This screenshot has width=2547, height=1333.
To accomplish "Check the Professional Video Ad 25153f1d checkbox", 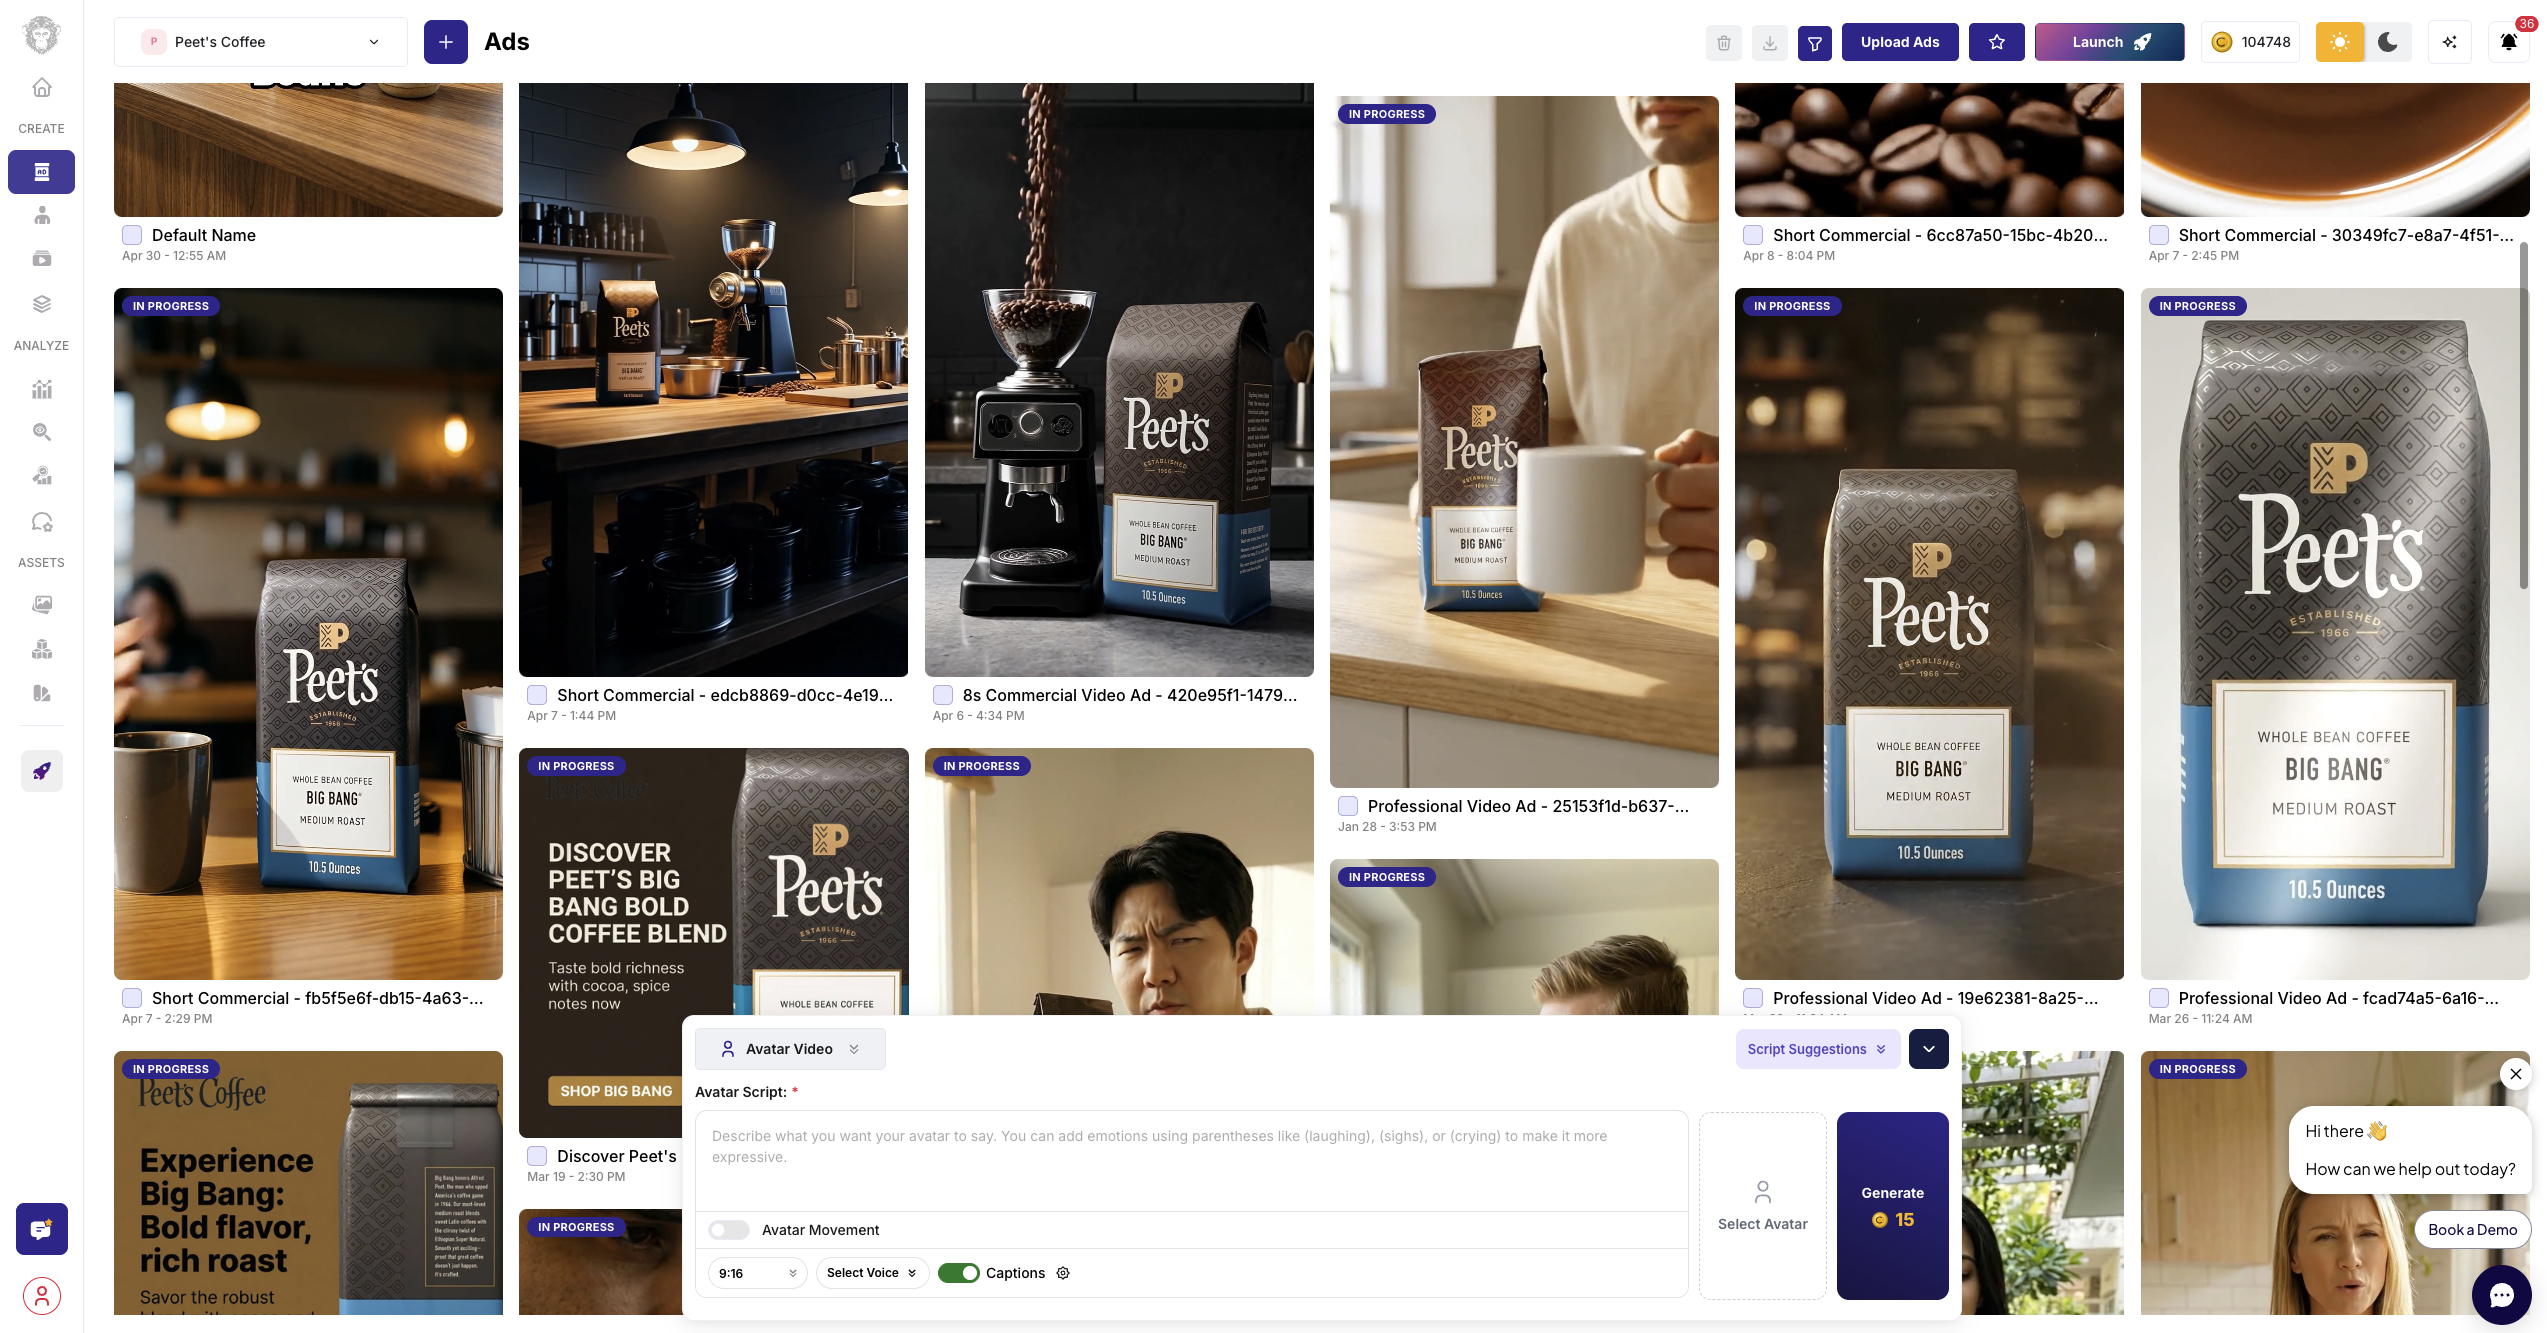I will point(1348,806).
